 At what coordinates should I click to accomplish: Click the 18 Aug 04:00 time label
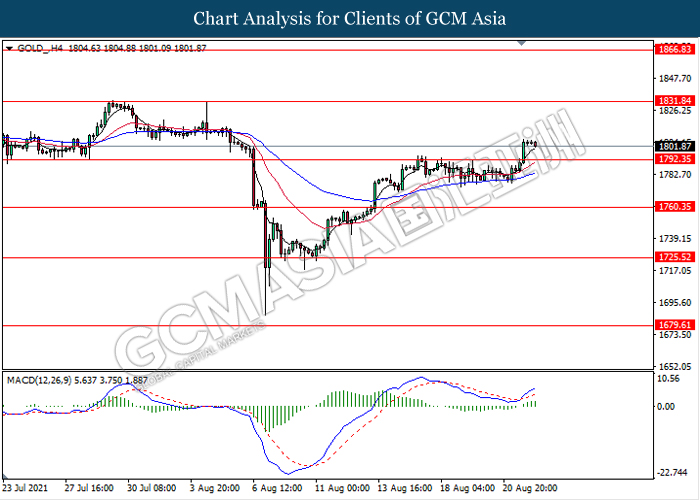[467, 488]
